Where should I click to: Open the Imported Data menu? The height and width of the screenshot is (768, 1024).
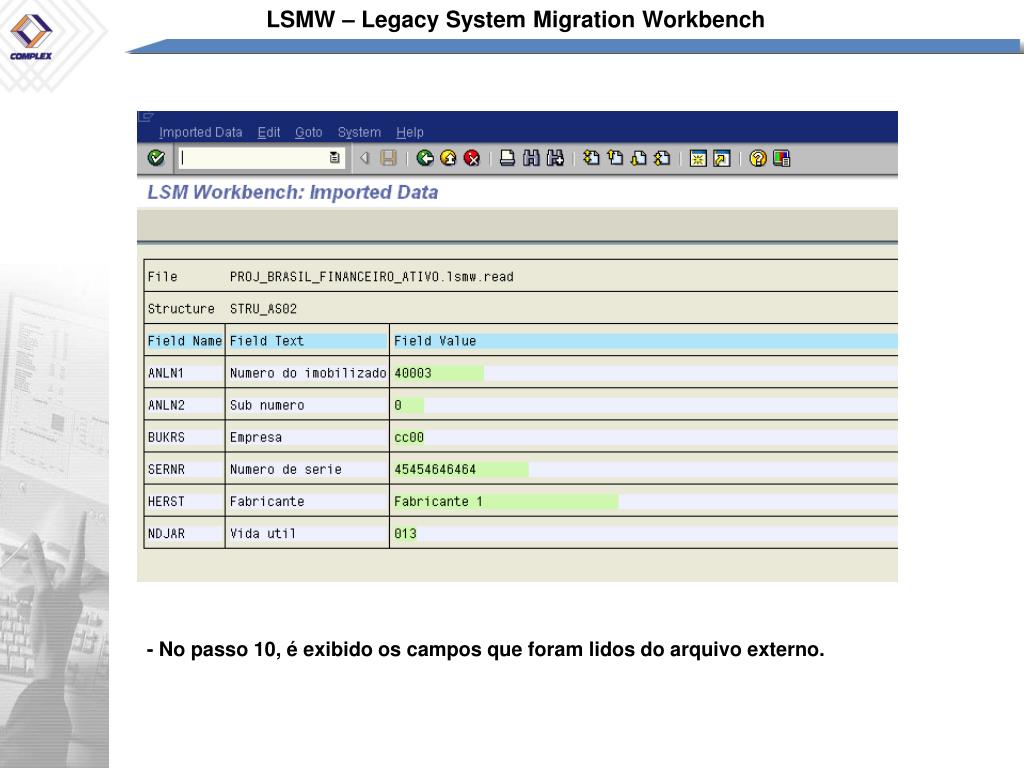(x=200, y=133)
